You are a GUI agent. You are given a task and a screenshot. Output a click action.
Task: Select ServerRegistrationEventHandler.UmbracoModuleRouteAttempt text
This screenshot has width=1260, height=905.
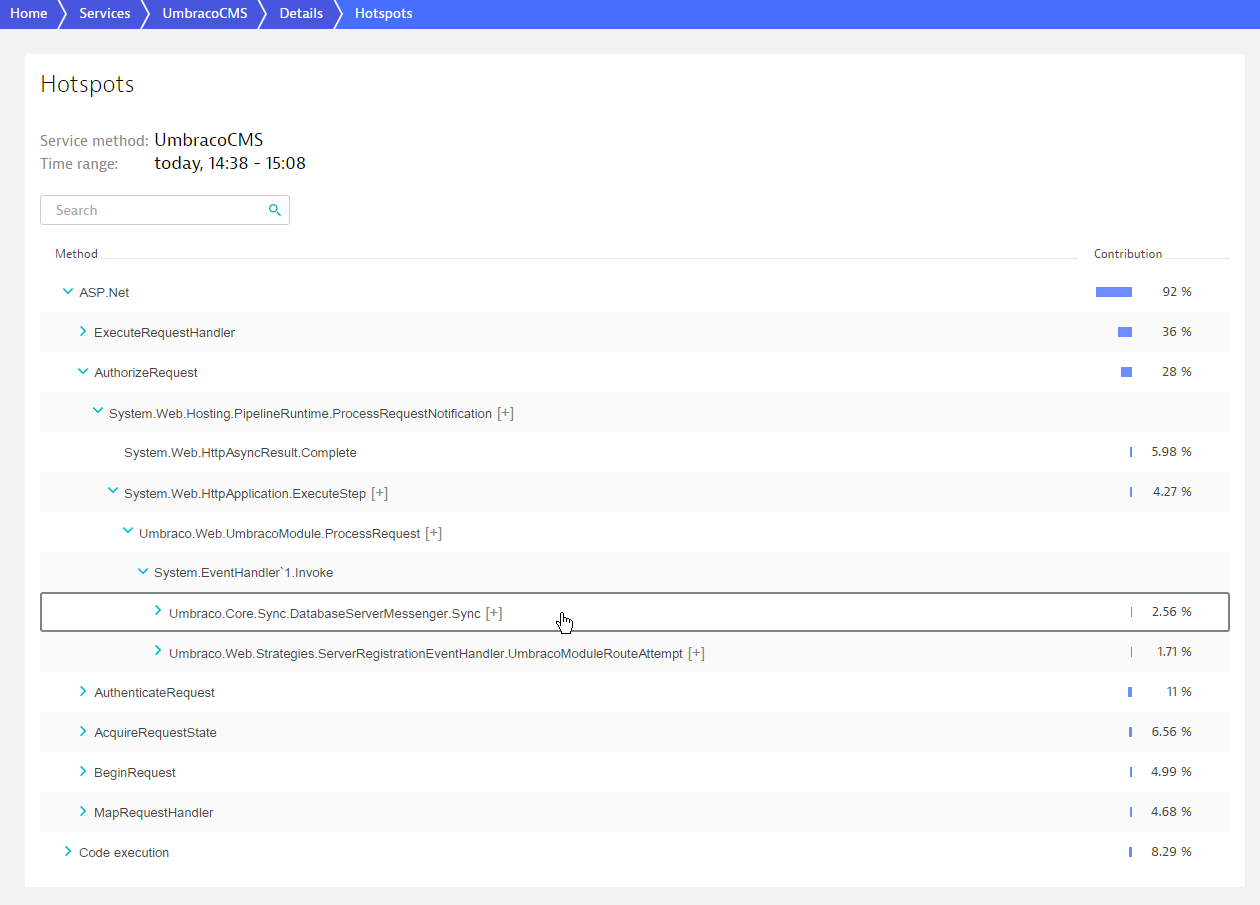[x=426, y=653]
